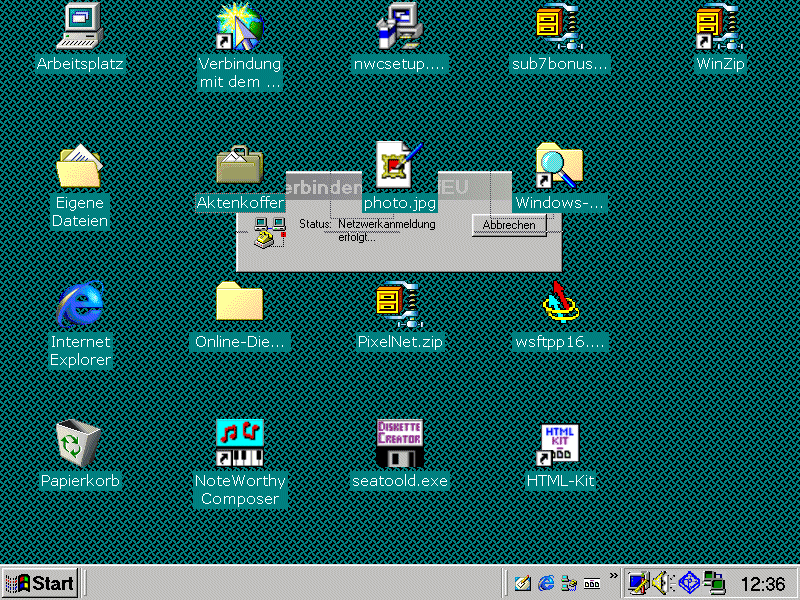Open the Eigene Dateien folder
Viewport: 800px width, 600px height.
tap(80, 166)
